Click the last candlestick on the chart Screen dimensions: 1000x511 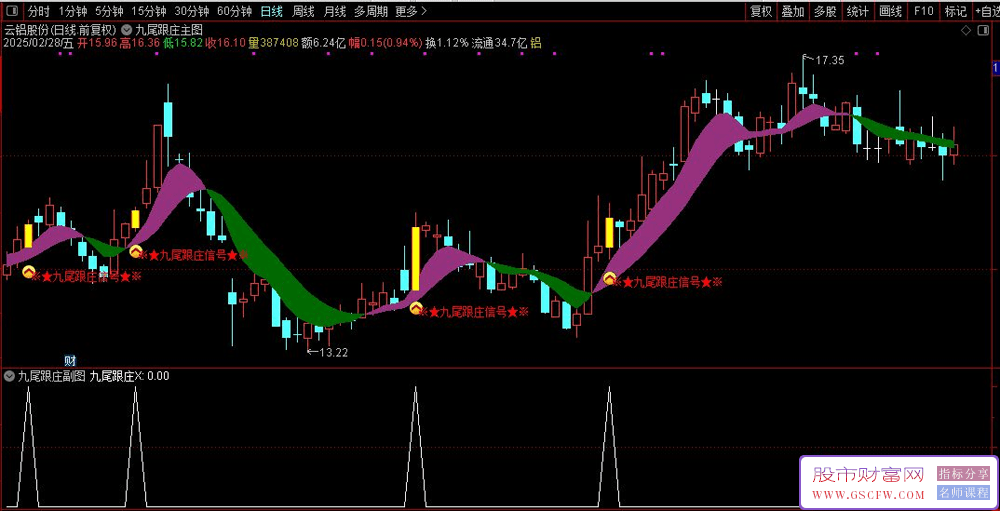[954, 147]
